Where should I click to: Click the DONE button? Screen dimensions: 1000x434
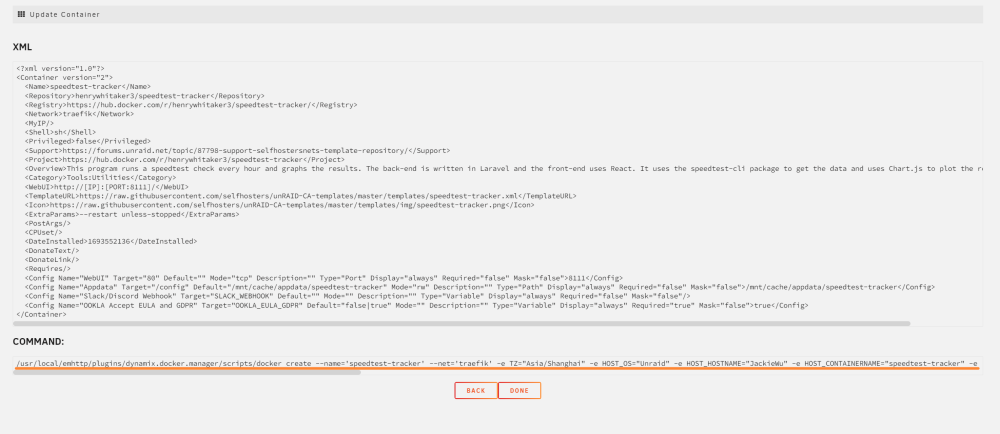pyautogui.click(x=519, y=391)
